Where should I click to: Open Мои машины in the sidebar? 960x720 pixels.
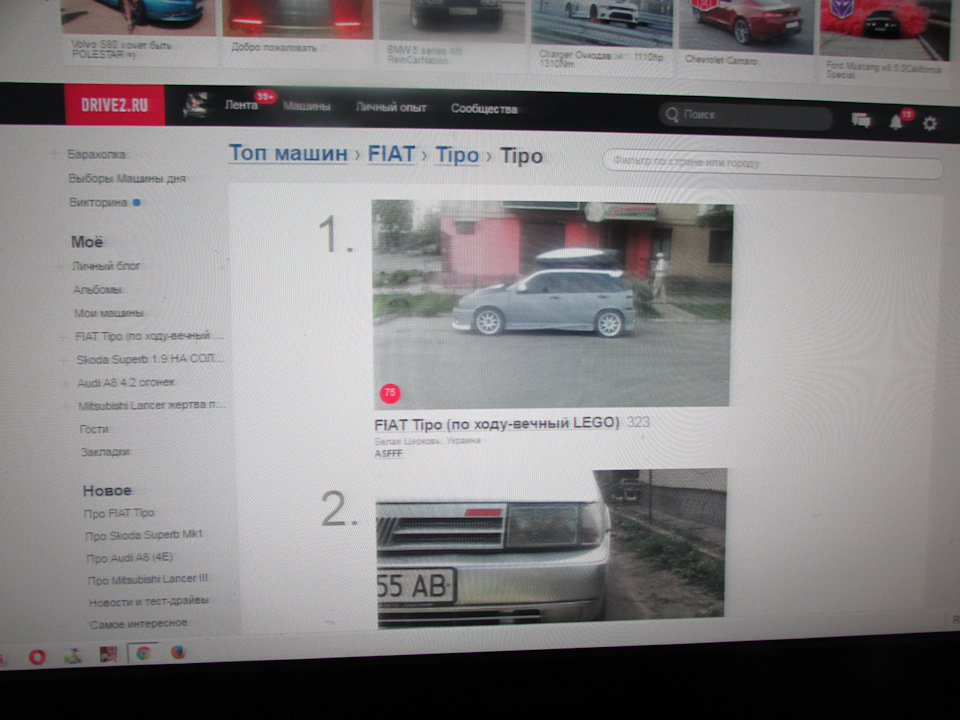tap(108, 313)
